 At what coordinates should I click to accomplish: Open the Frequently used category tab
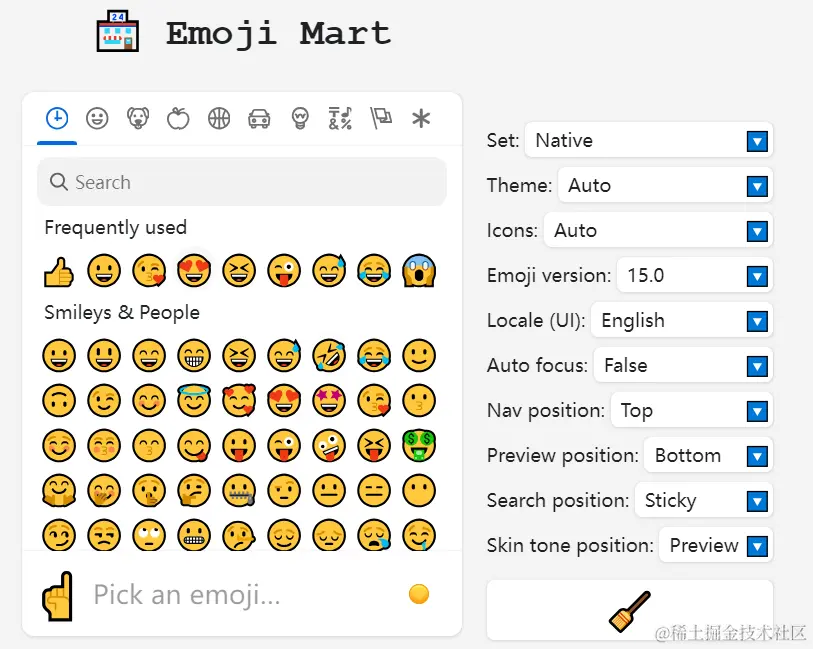(57, 119)
